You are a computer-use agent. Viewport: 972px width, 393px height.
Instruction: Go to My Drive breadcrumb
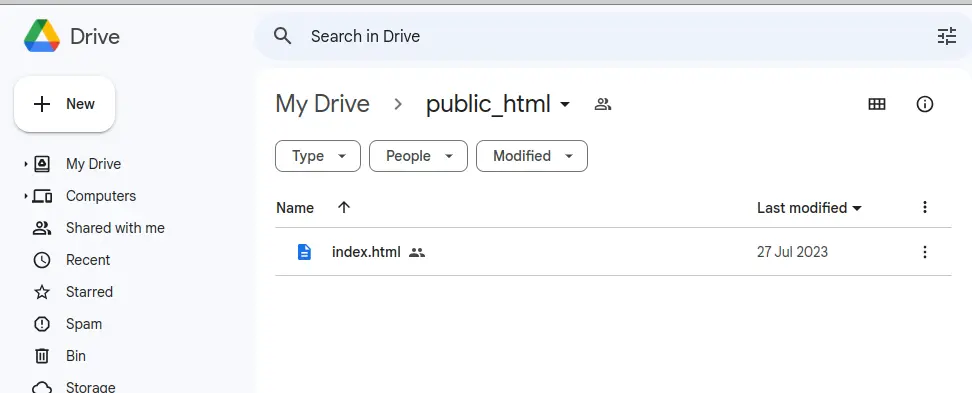click(322, 104)
